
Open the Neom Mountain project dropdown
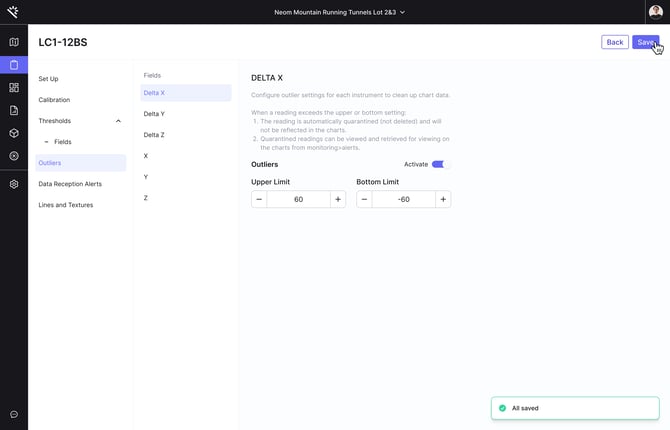(340, 12)
